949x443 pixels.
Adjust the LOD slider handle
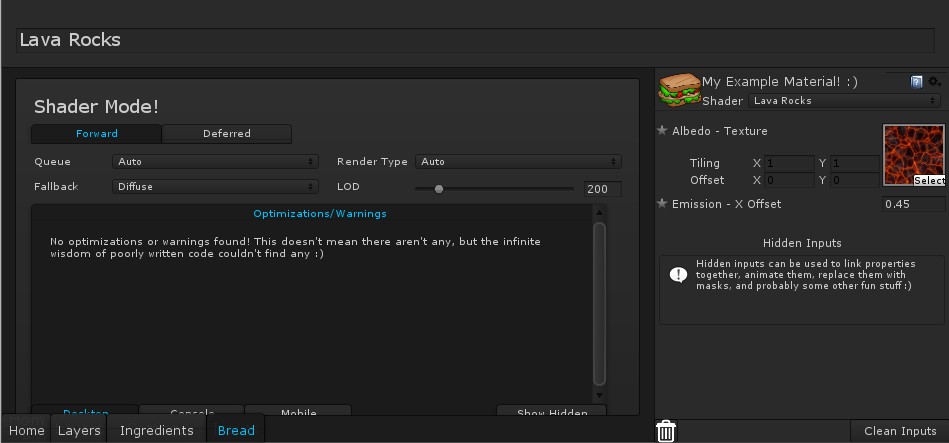[439, 188]
